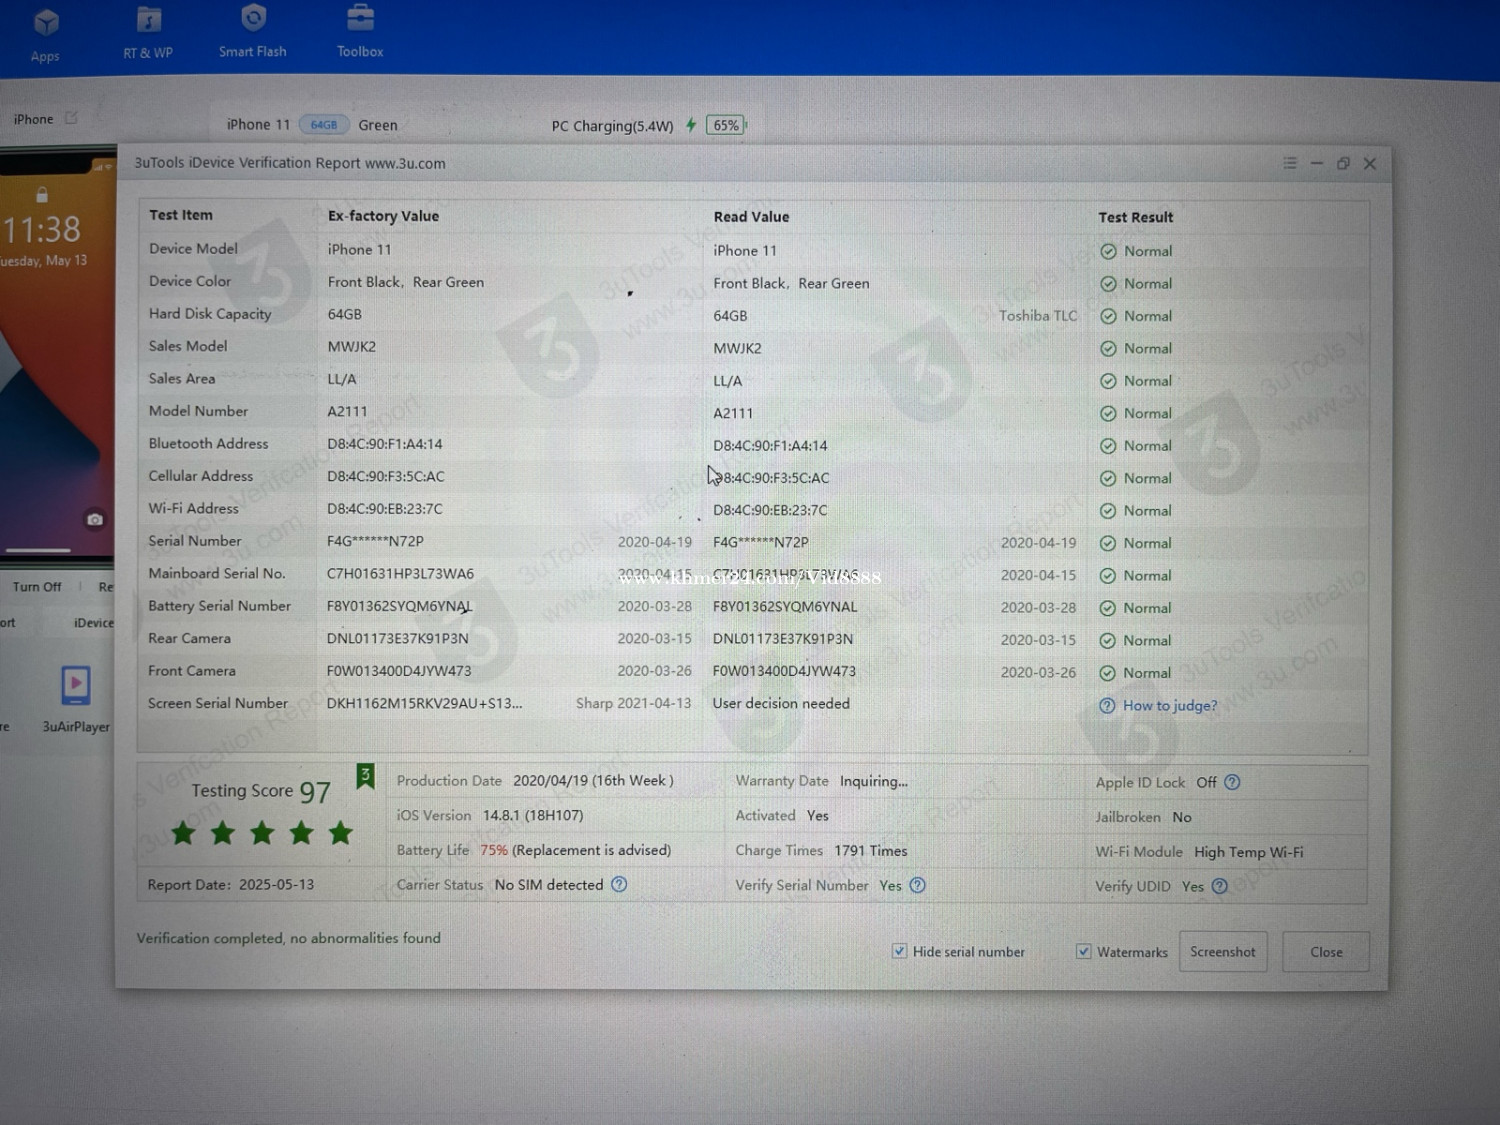Click the Charge Times 1791 Times value
Screen dimensions: 1500x1125
click(871, 851)
